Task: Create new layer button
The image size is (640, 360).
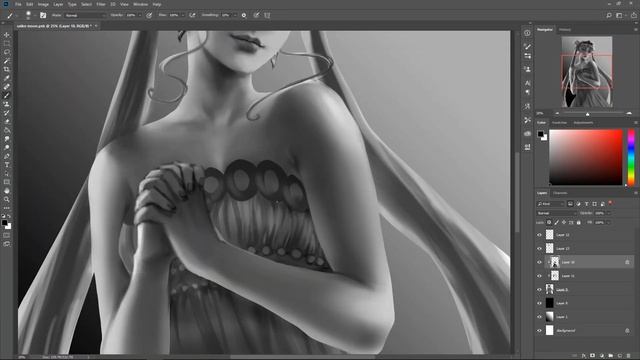Action: 620,356
